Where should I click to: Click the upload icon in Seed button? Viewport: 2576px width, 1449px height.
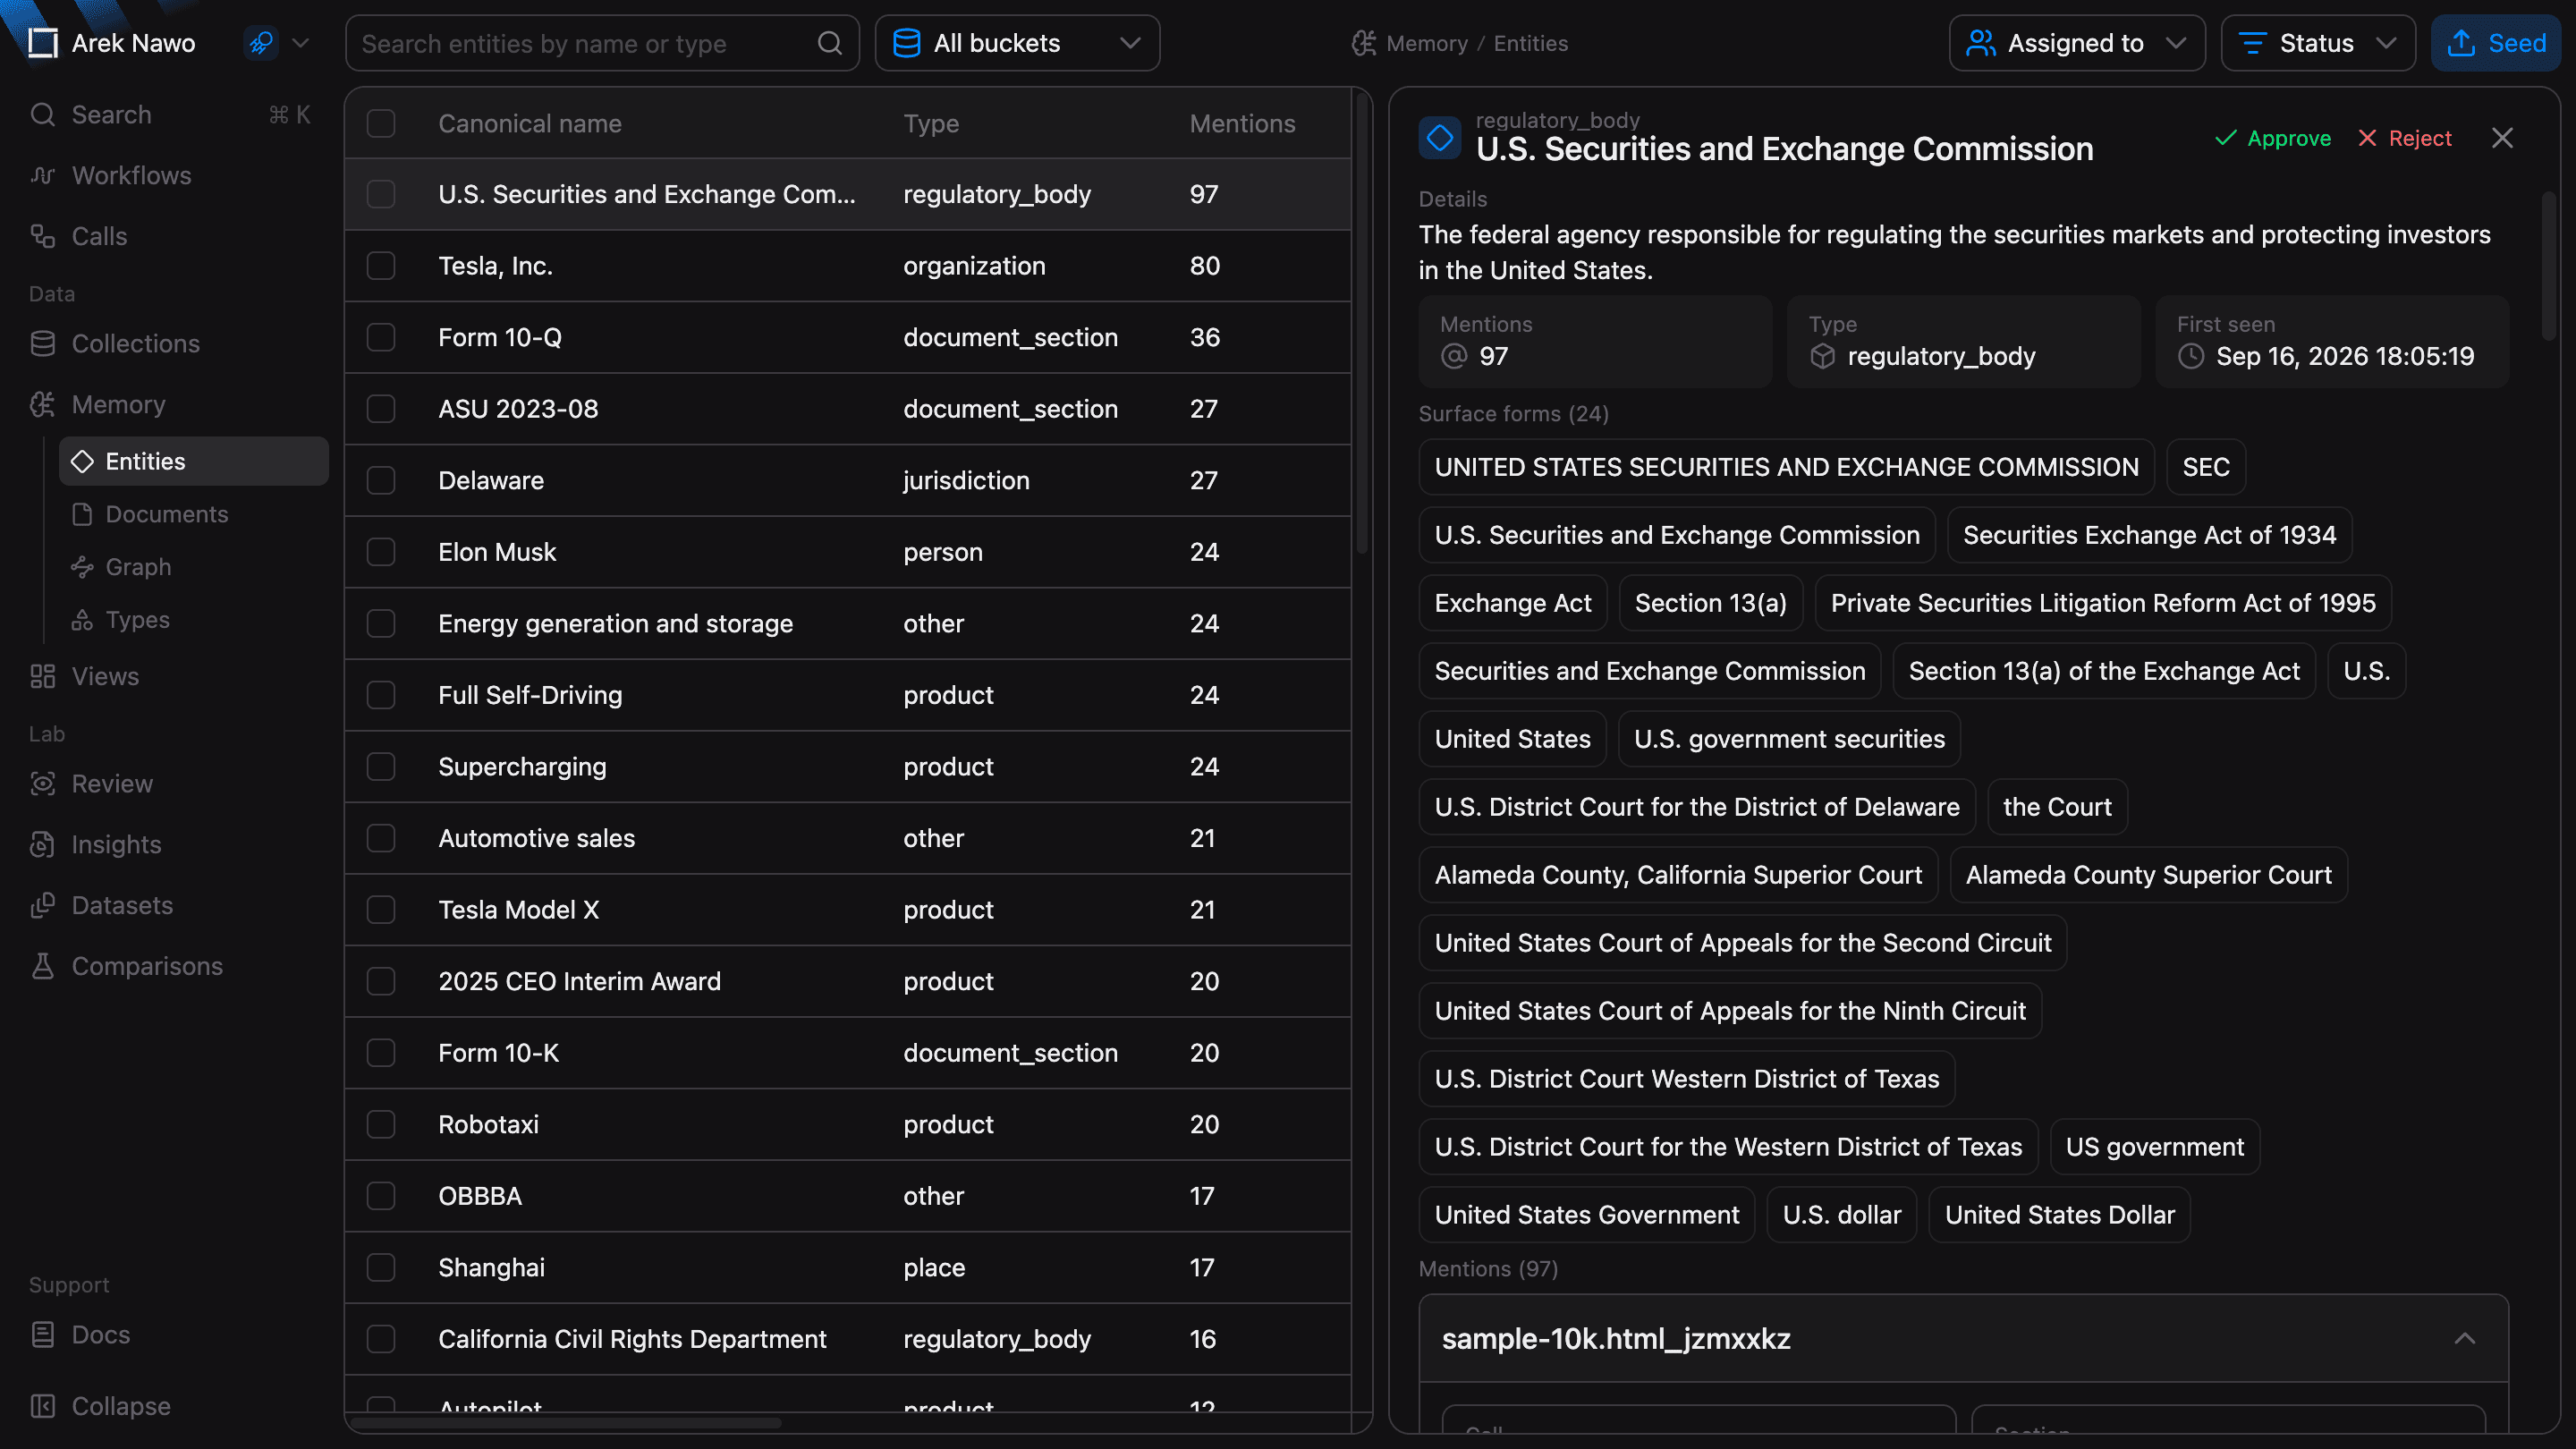click(2461, 43)
